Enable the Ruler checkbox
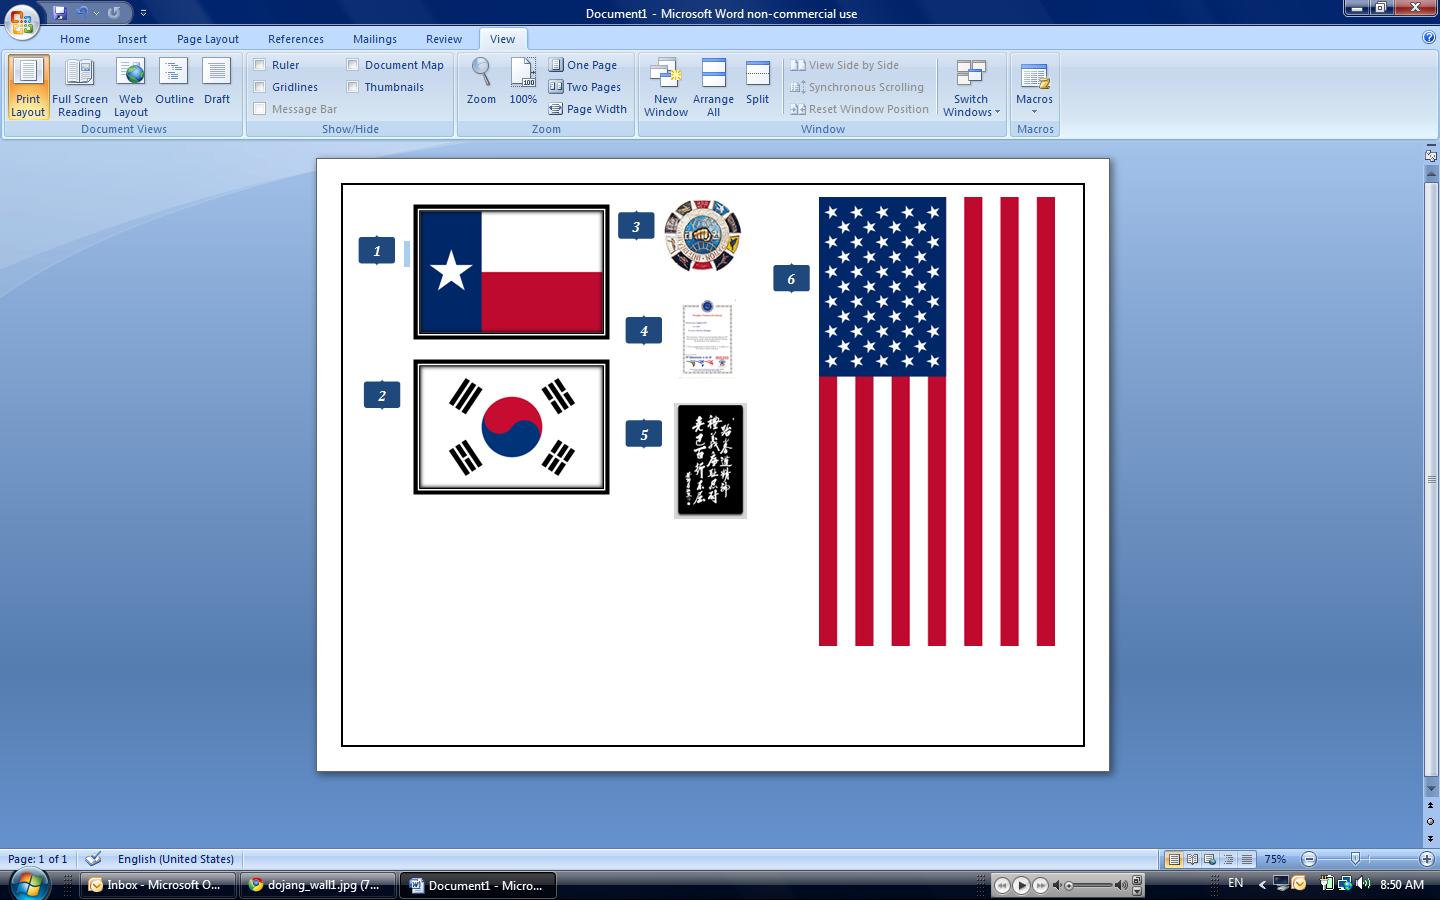The height and width of the screenshot is (900, 1440). click(x=260, y=65)
